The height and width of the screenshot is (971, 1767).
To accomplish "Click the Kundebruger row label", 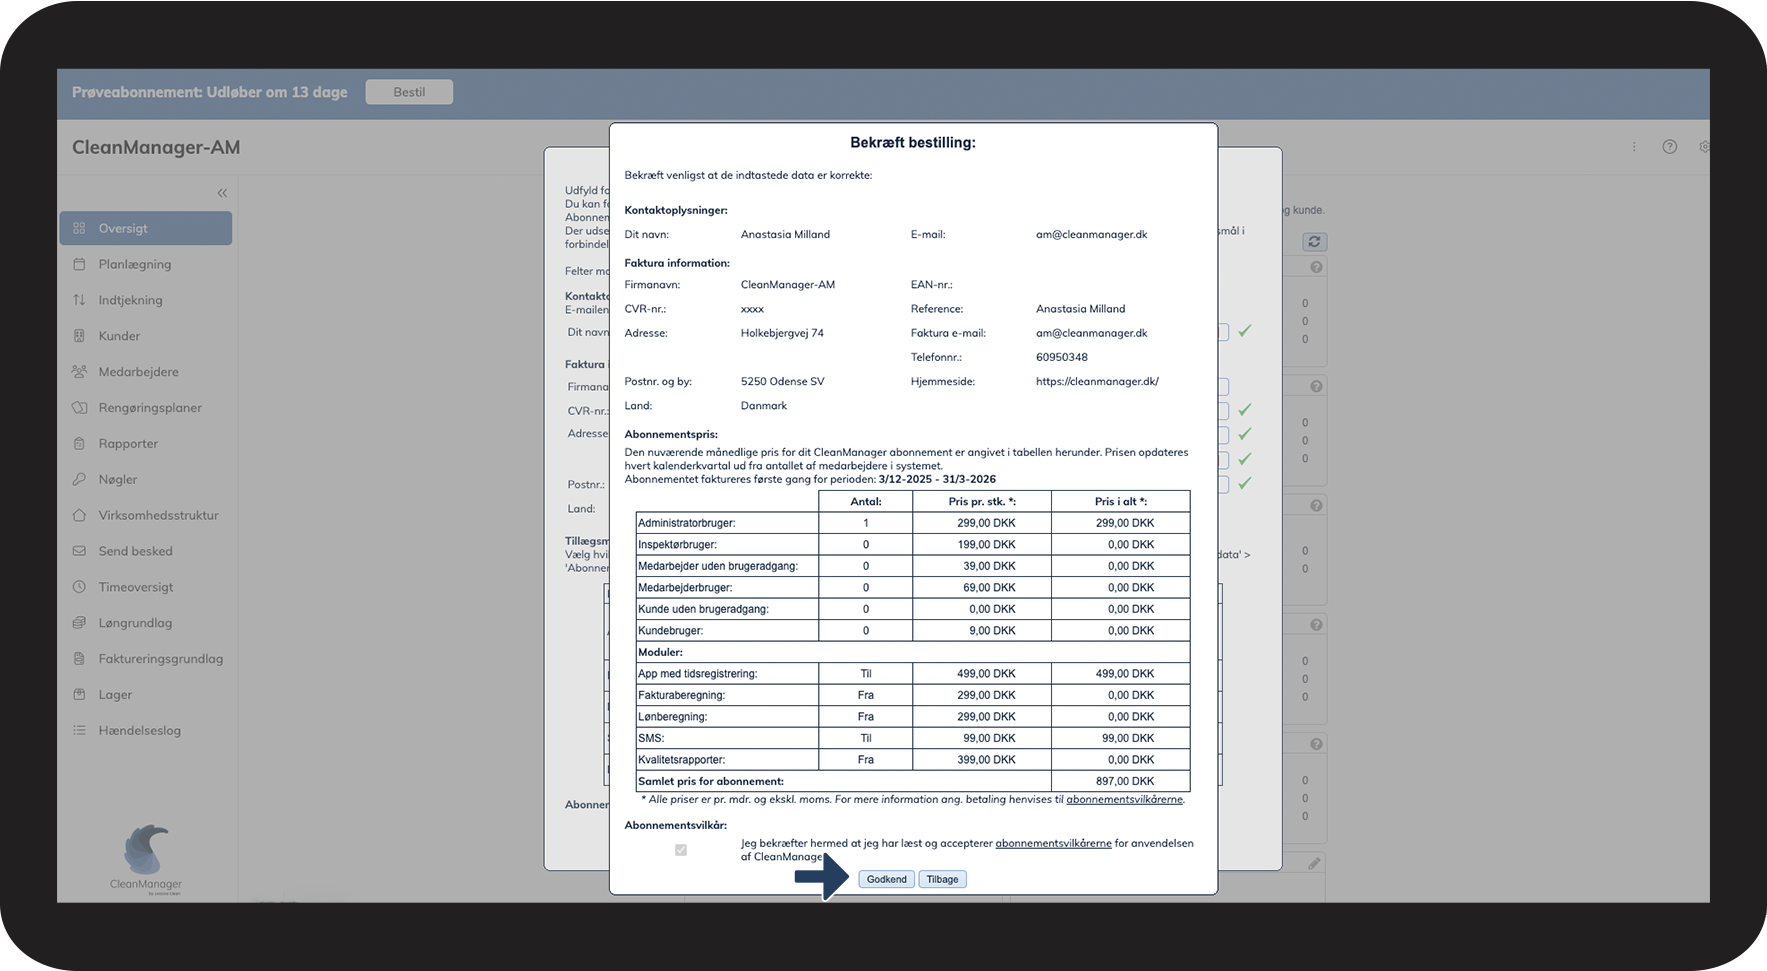I will pos(670,631).
